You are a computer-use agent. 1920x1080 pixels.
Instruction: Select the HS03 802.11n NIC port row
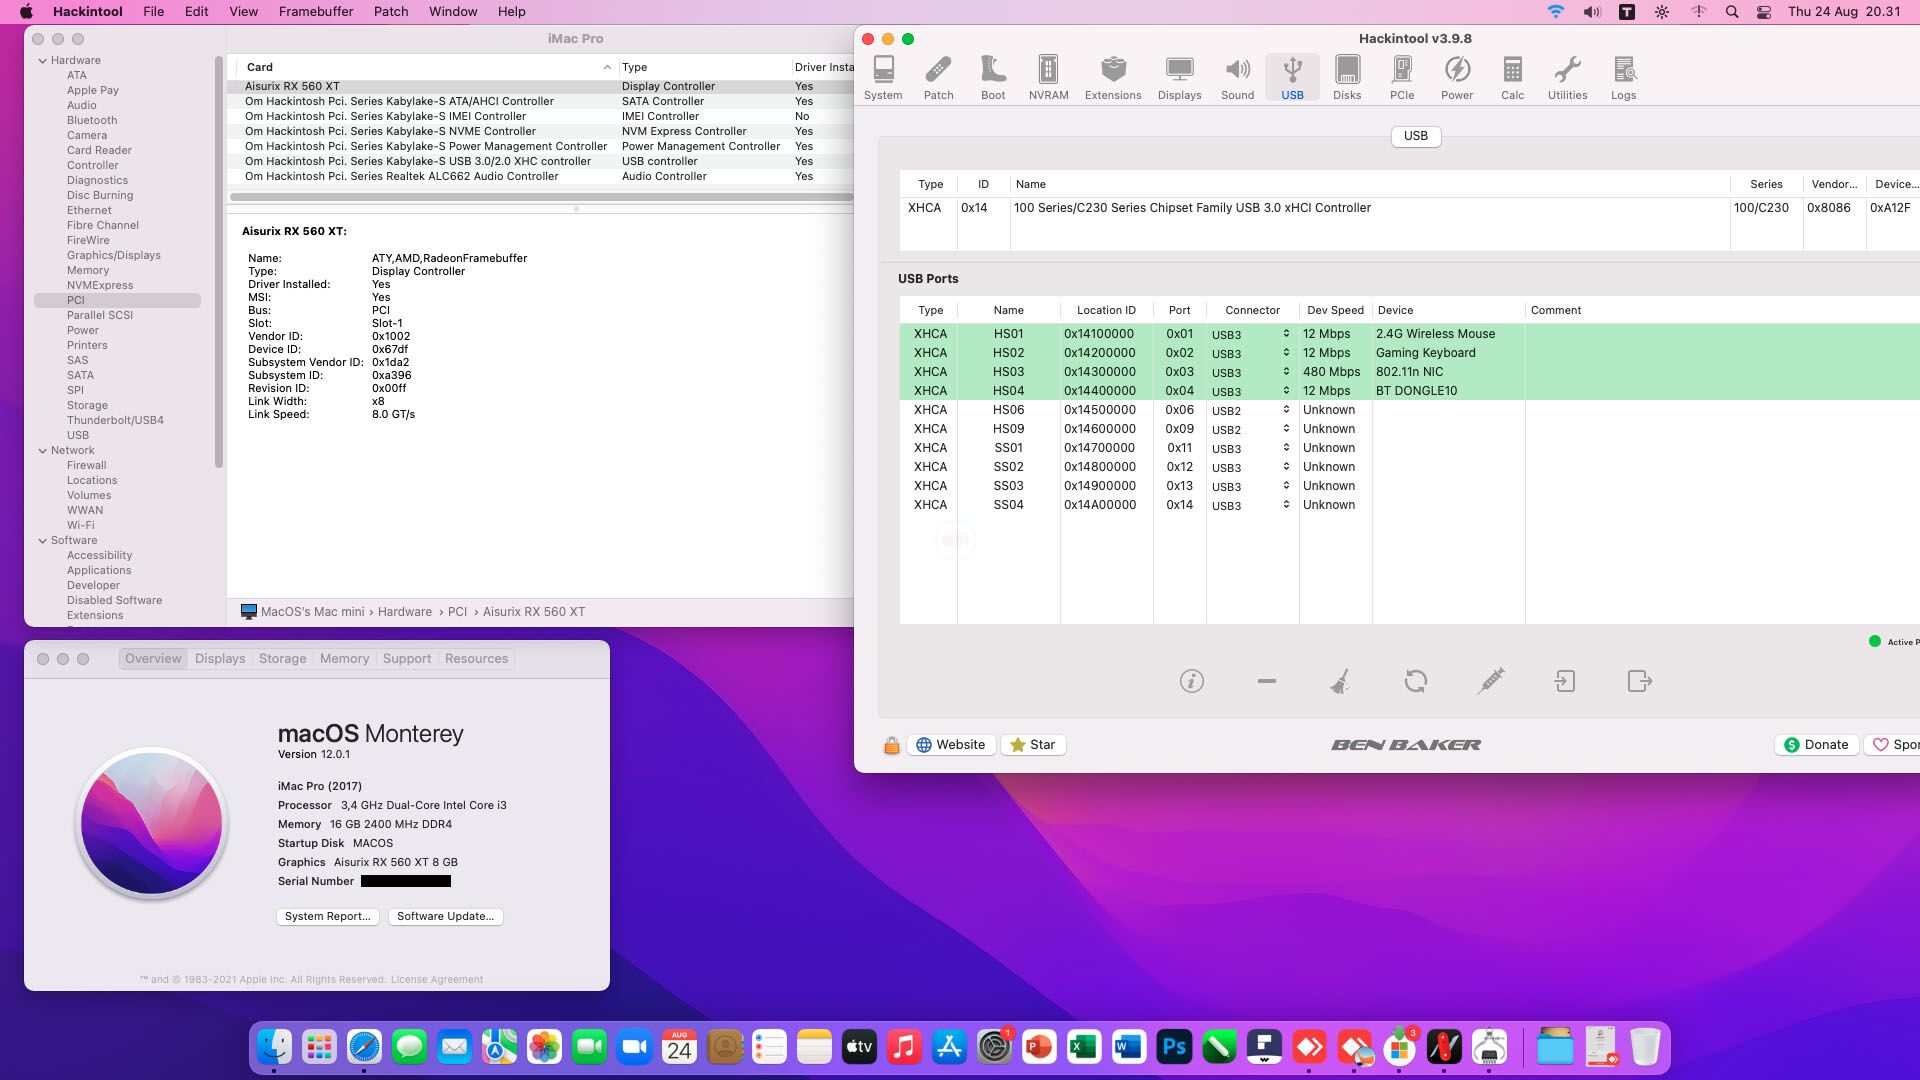1409,372
